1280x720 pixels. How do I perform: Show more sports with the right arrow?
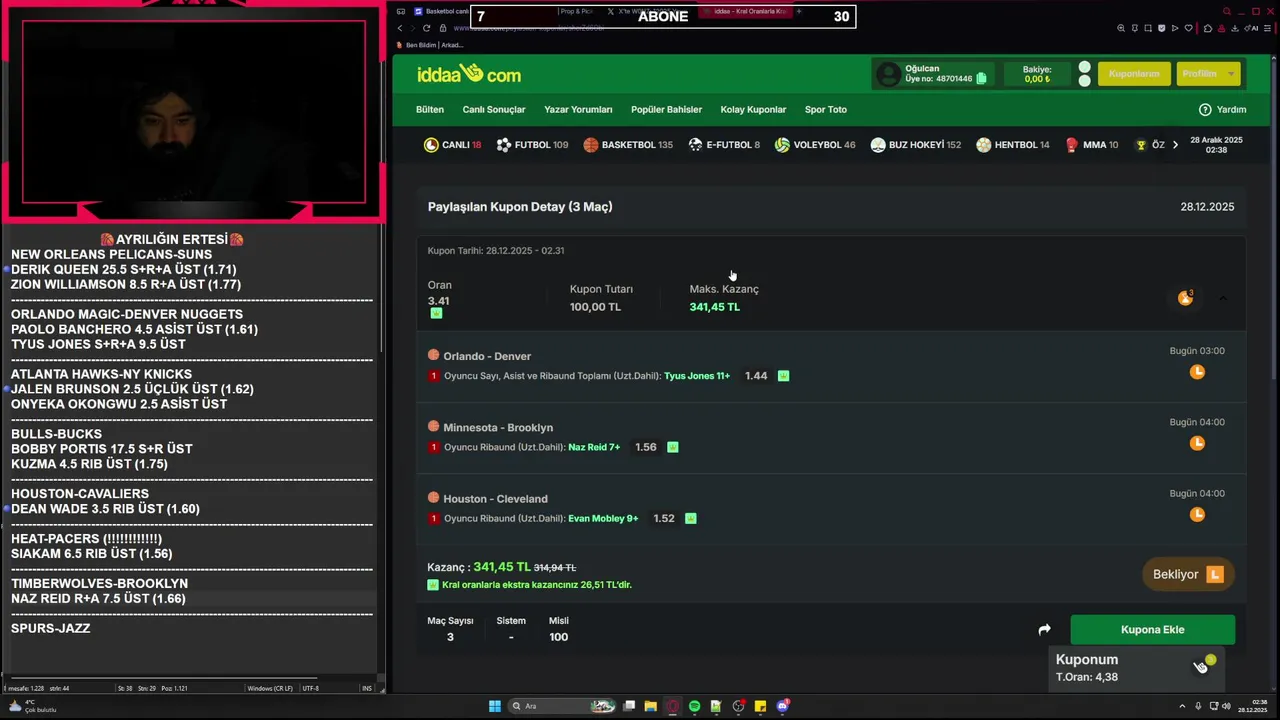click(x=1175, y=145)
